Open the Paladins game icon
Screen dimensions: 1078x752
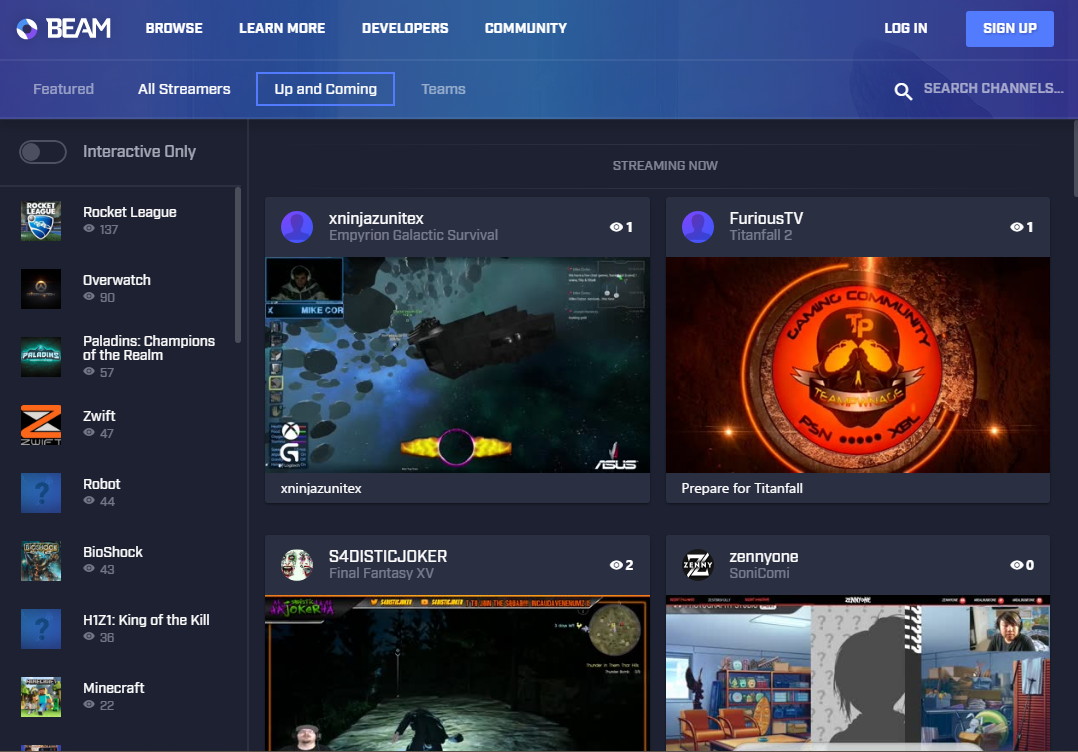click(41, 357)
